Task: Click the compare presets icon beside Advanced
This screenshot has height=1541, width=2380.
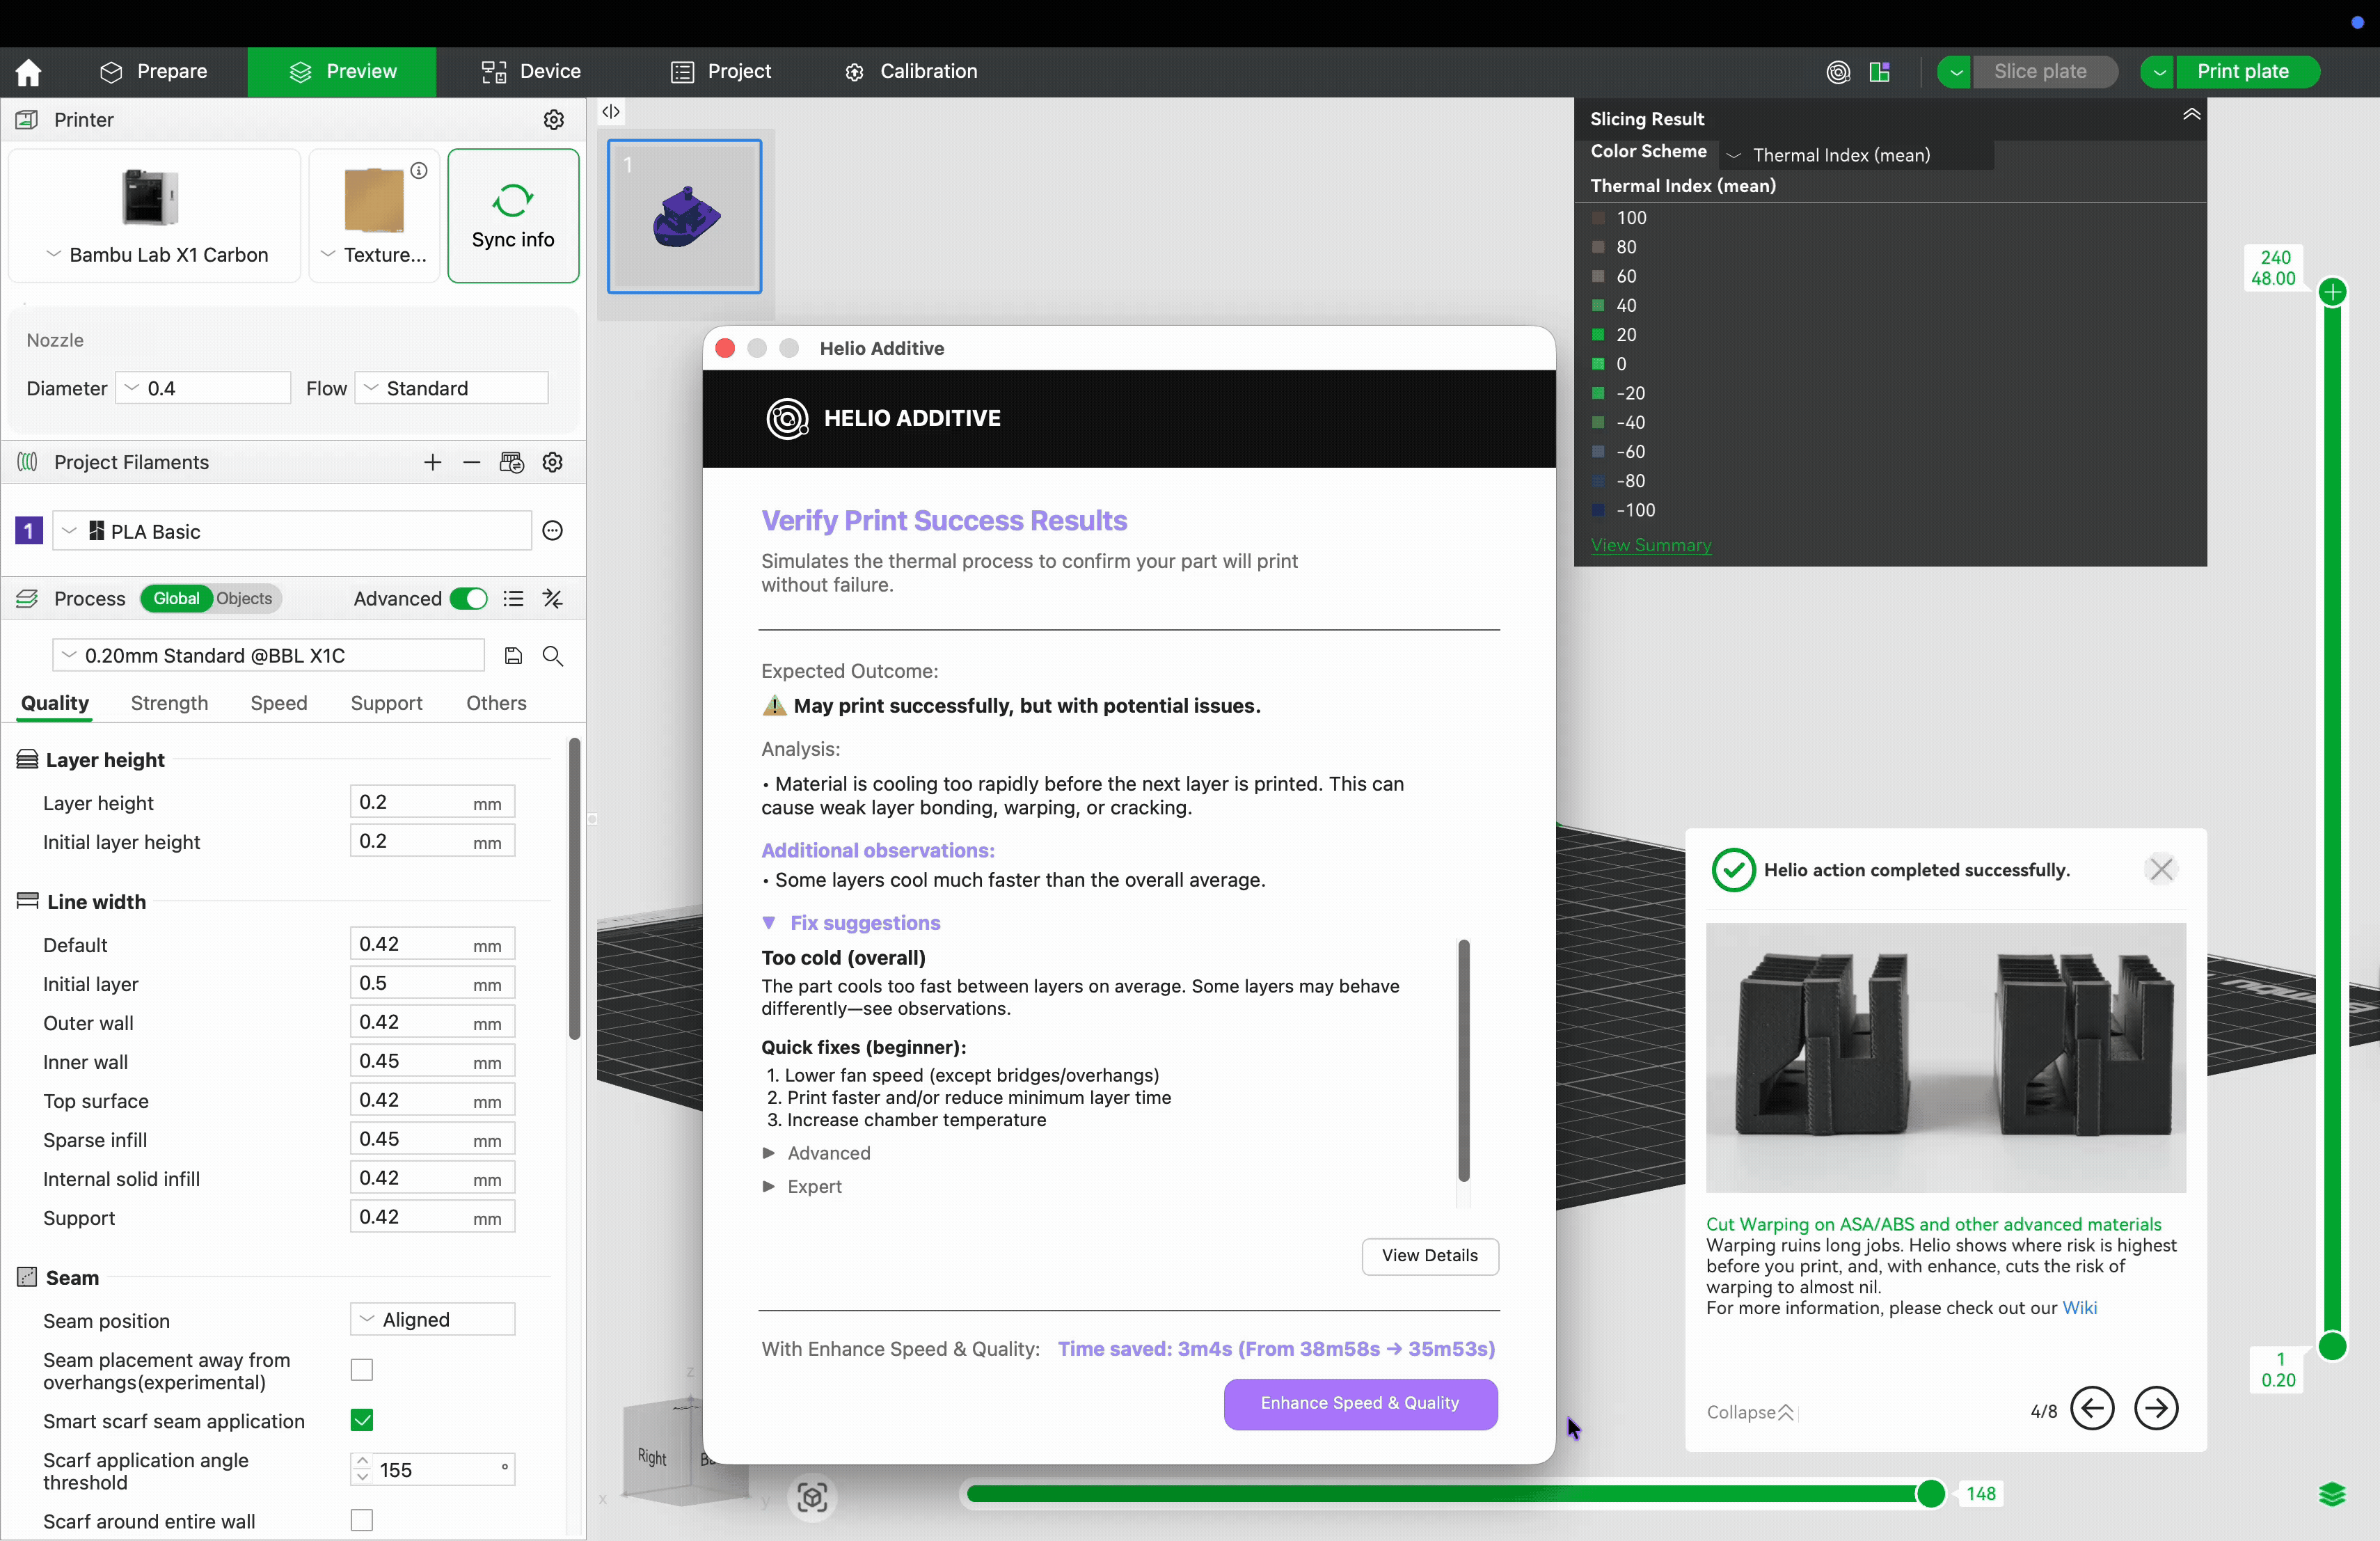Action: pos(553,599)
